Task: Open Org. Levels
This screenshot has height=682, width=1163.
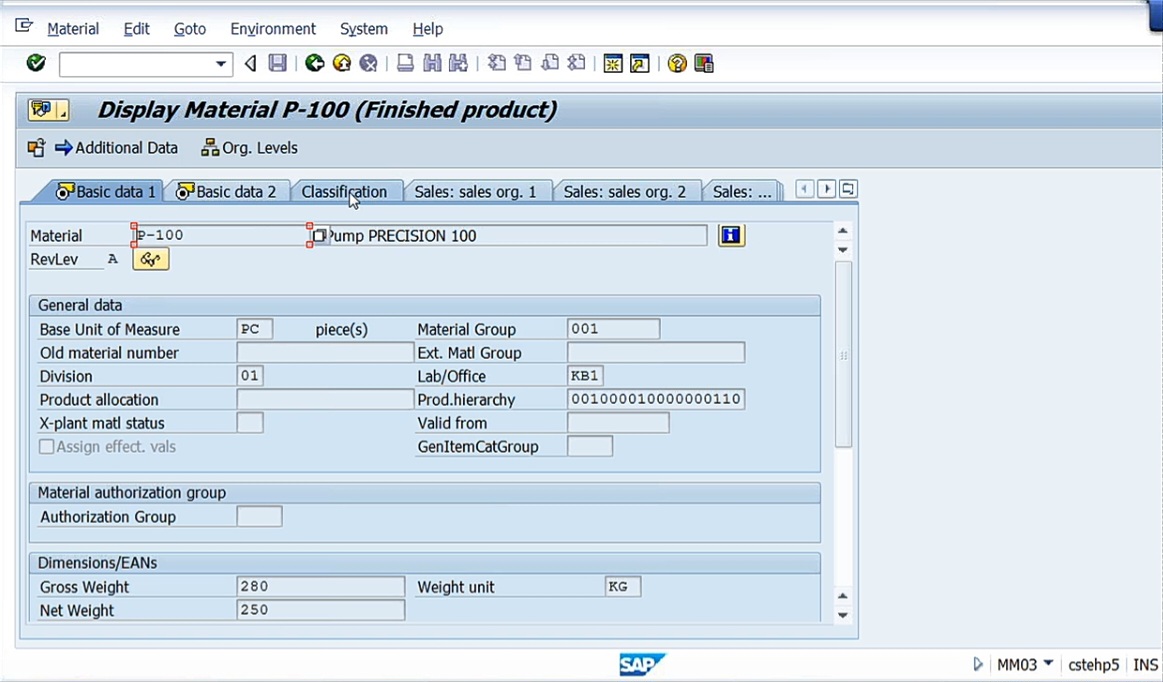Action: 249,148
